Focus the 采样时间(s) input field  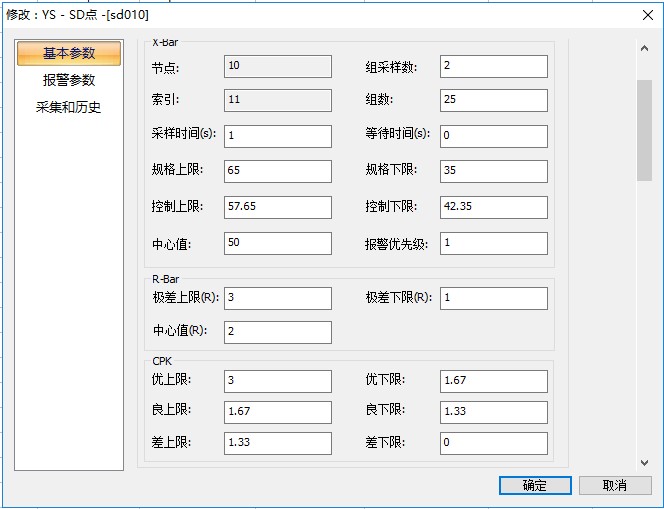pos(277,136)
